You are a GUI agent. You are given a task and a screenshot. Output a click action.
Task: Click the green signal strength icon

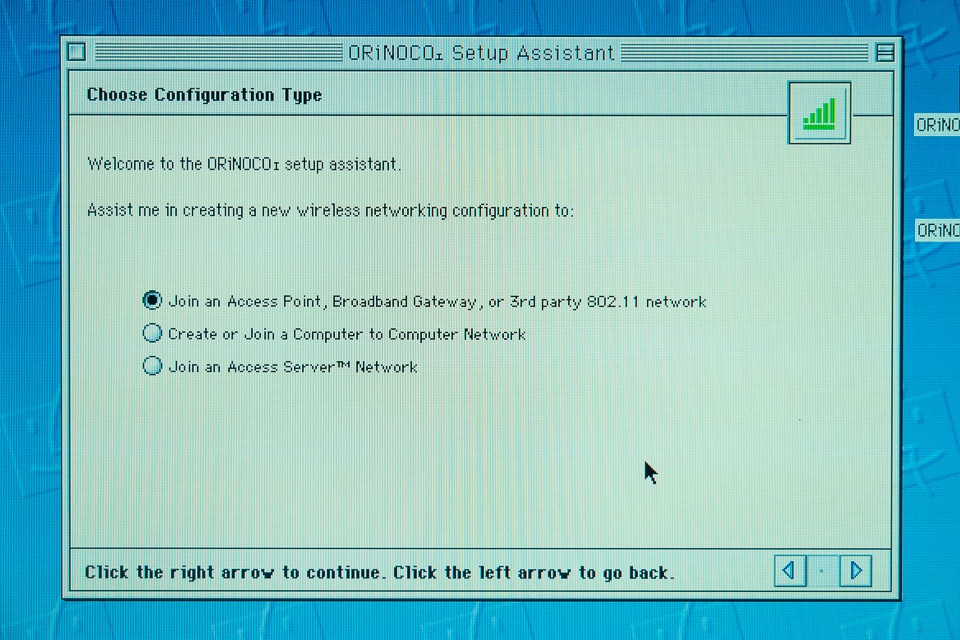[819, 113]
